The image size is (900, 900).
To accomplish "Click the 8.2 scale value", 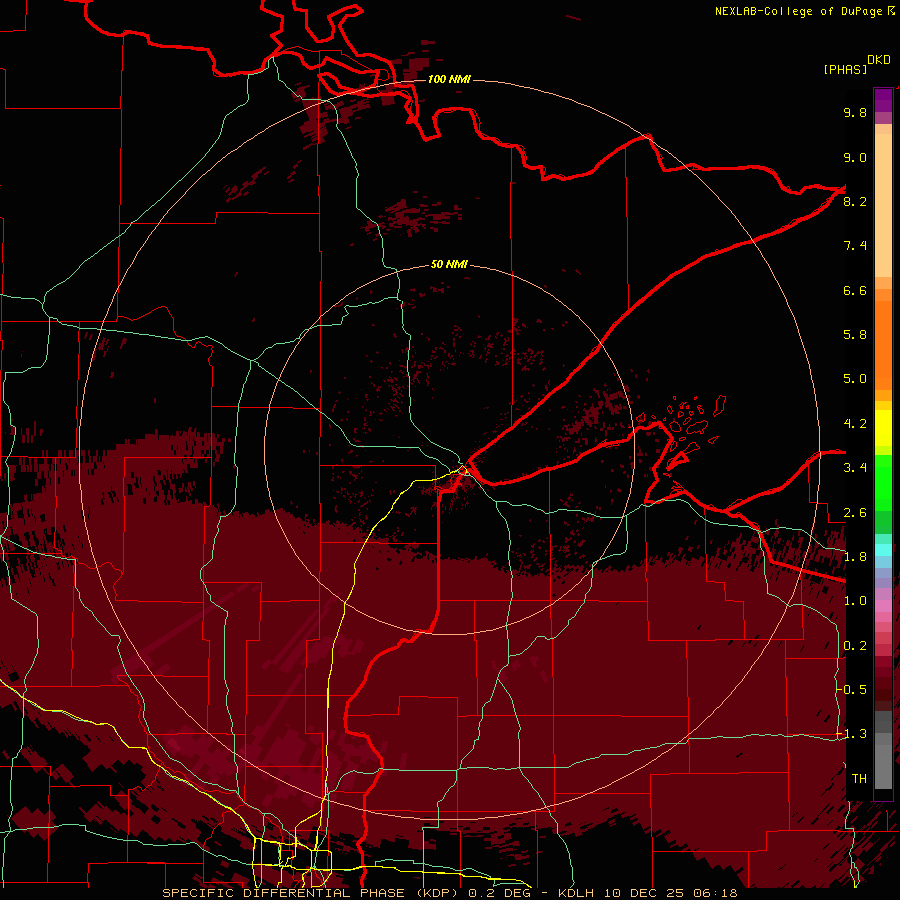I will coord(855,201).
